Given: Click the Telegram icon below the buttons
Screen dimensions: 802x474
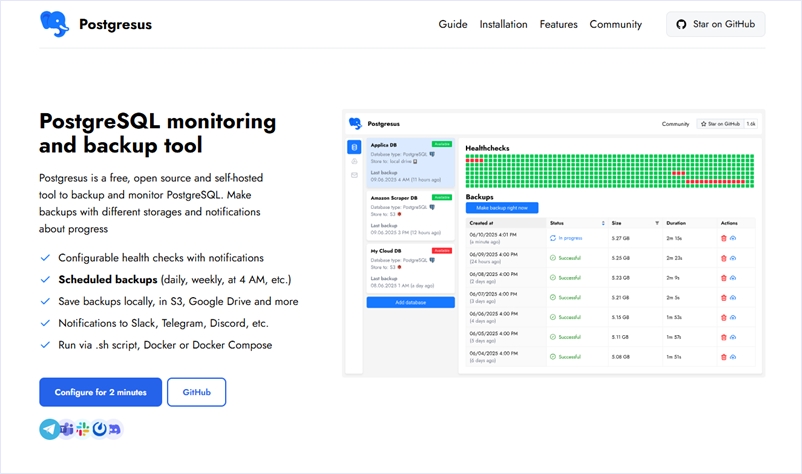Looking at the screenshot, I should click(49, 429).
